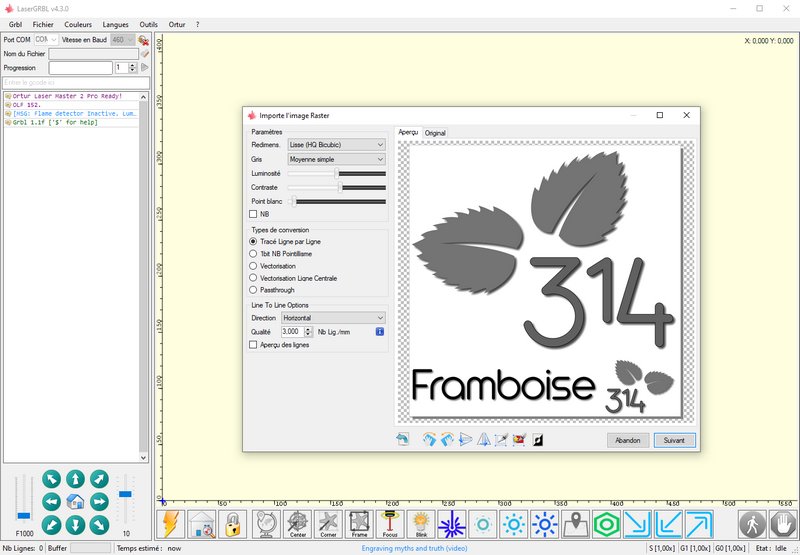Screen dimensions: 800x555
Task: Click the Corner custom button
Action: coord(328,524)
